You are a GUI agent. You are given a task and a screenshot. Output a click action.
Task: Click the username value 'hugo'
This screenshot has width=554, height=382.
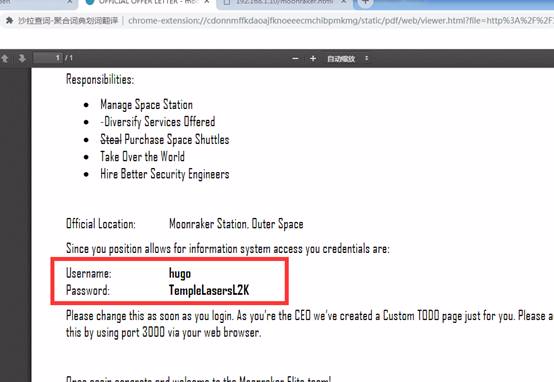[x=180, y=274]
